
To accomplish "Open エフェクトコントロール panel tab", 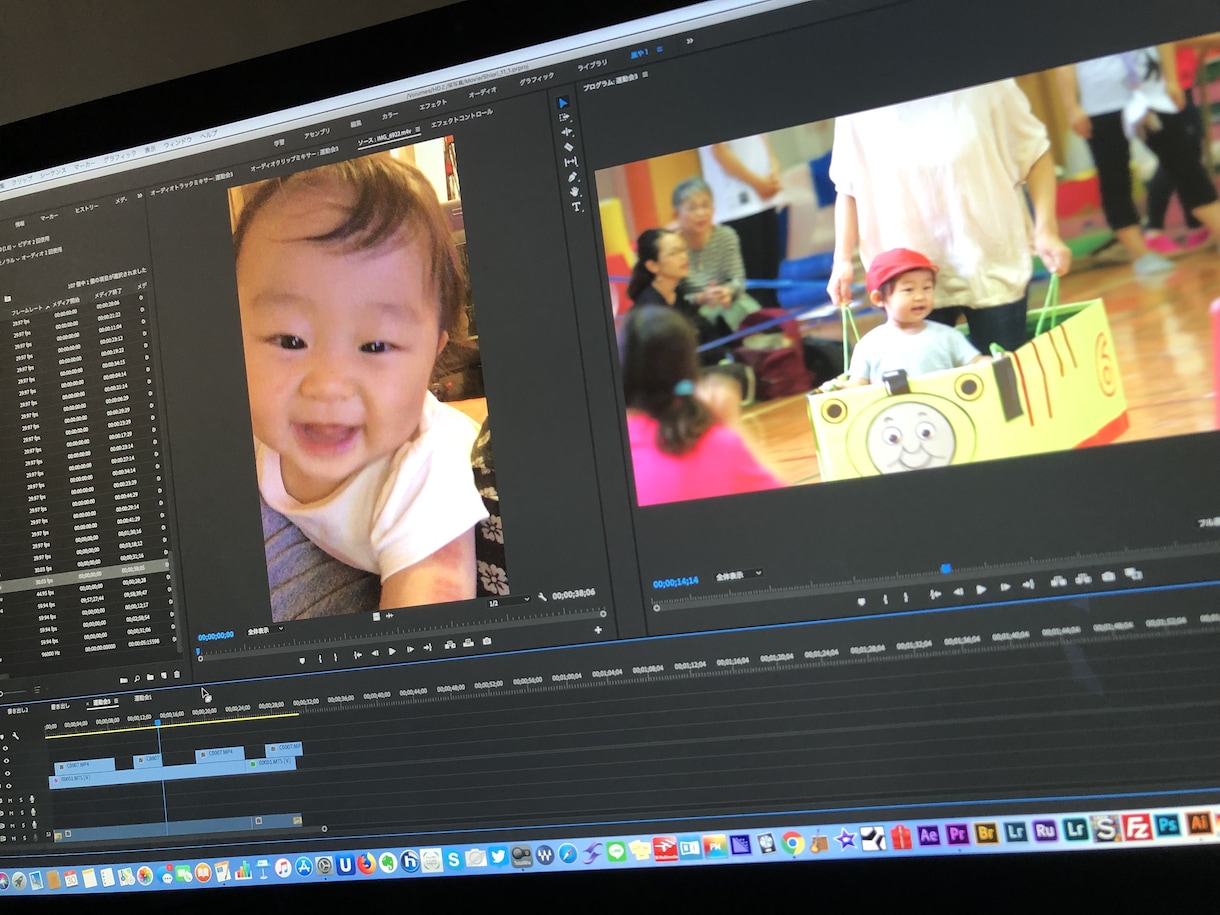I will tap(462, 120).
